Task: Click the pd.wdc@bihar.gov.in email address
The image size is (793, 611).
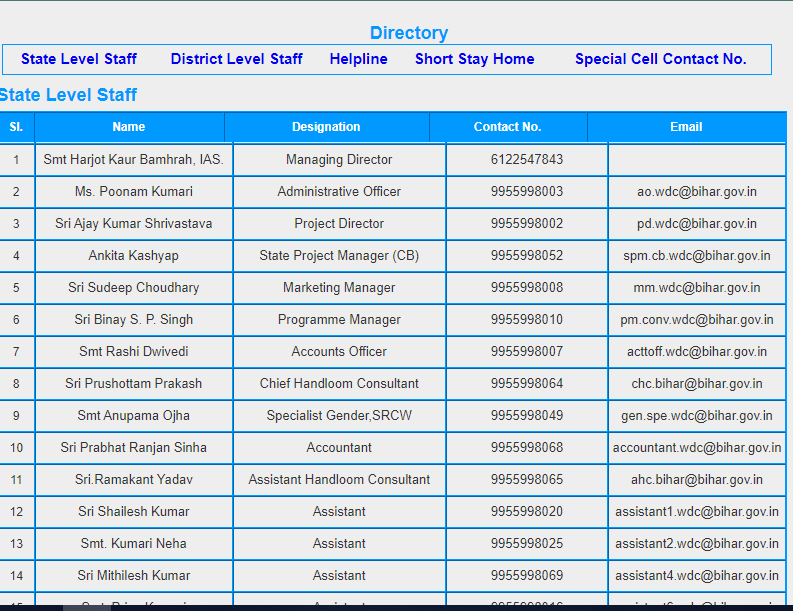Action: (x=697, y=224)
